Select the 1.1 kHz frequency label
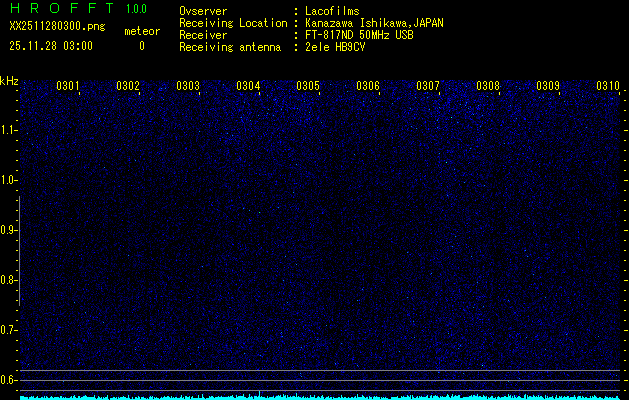 point(9,130)
